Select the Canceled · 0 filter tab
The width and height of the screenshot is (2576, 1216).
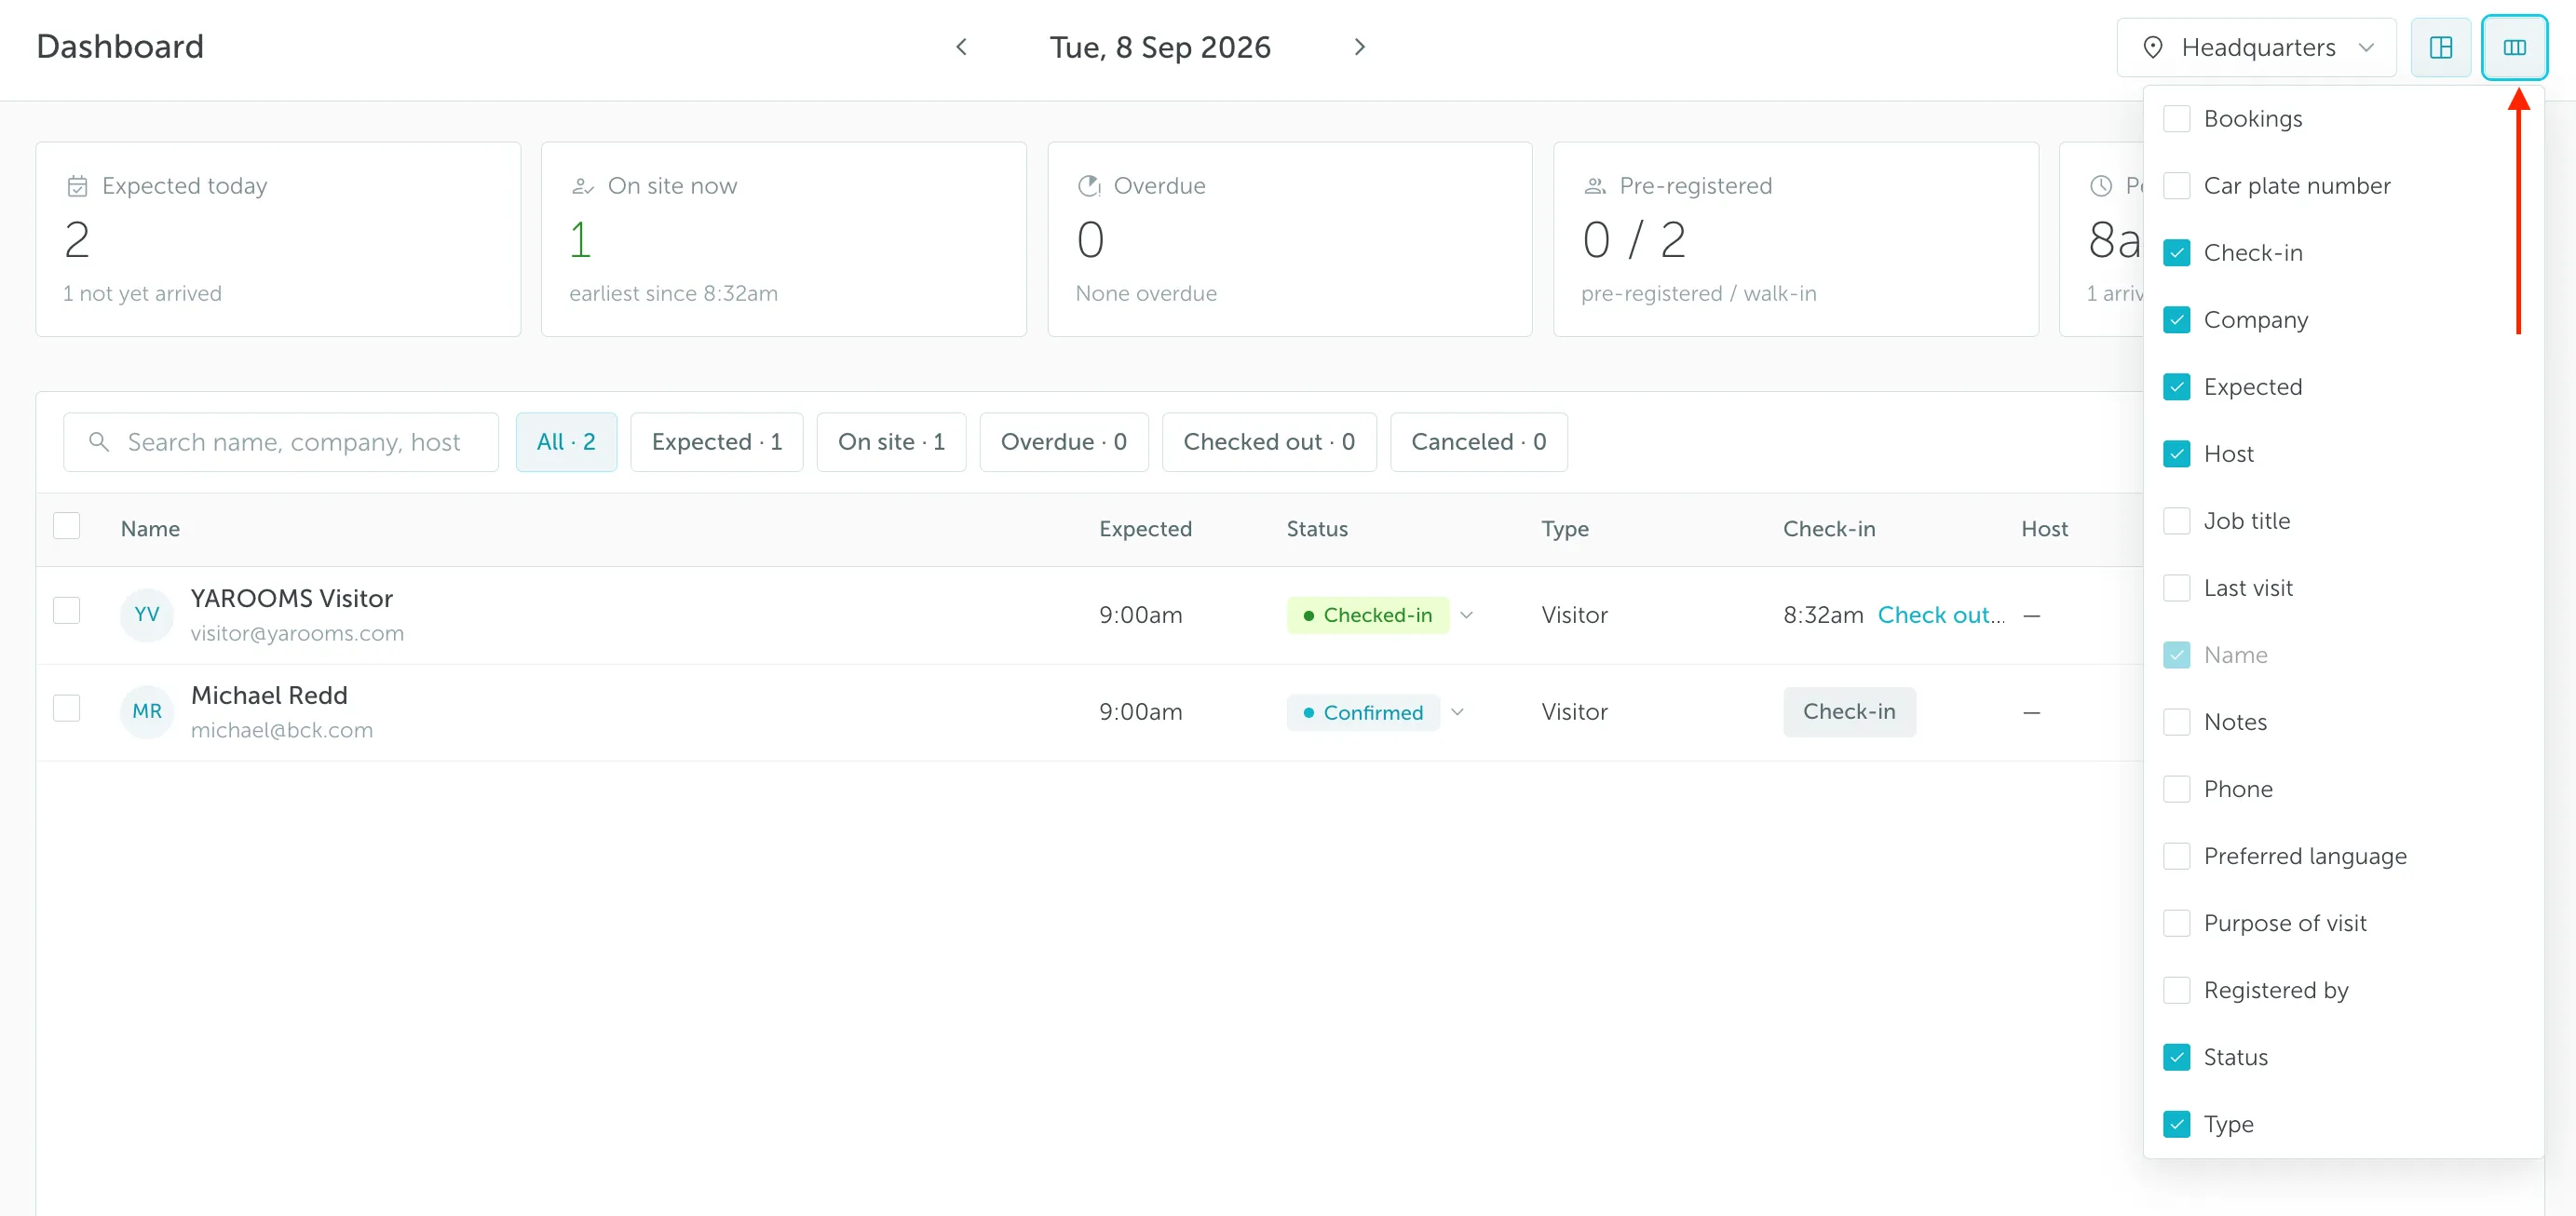(x=1478, y=442)
